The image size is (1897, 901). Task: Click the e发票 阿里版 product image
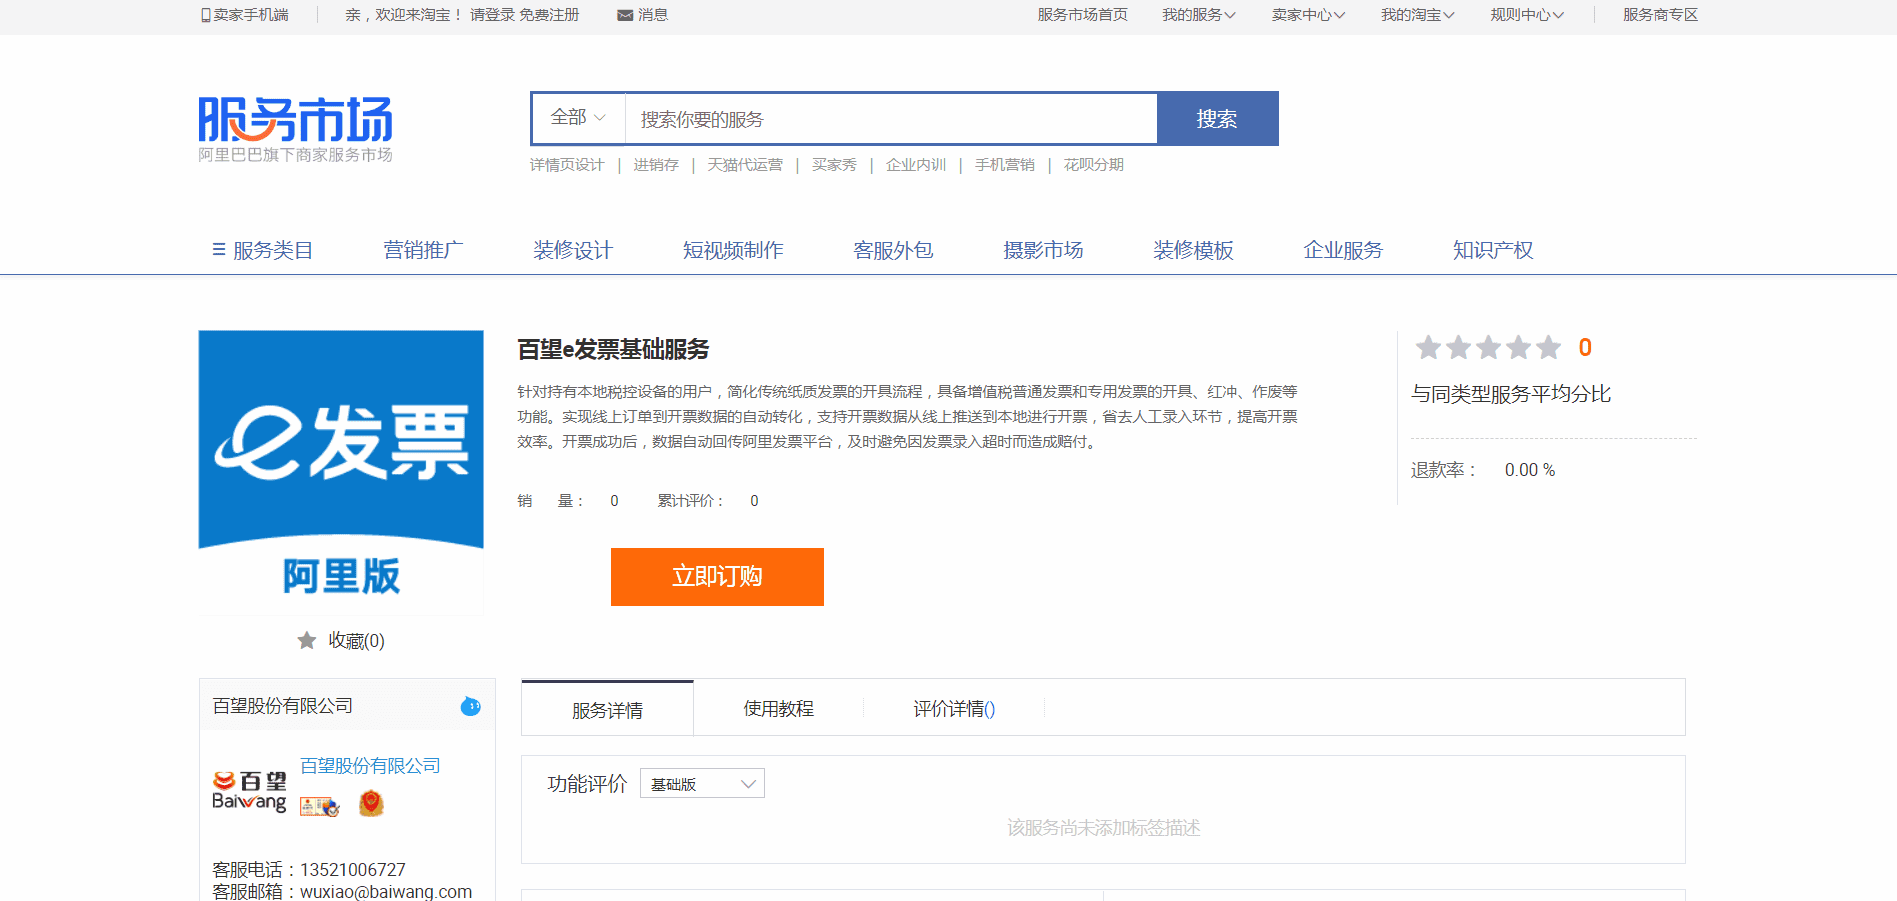point(341,472)
